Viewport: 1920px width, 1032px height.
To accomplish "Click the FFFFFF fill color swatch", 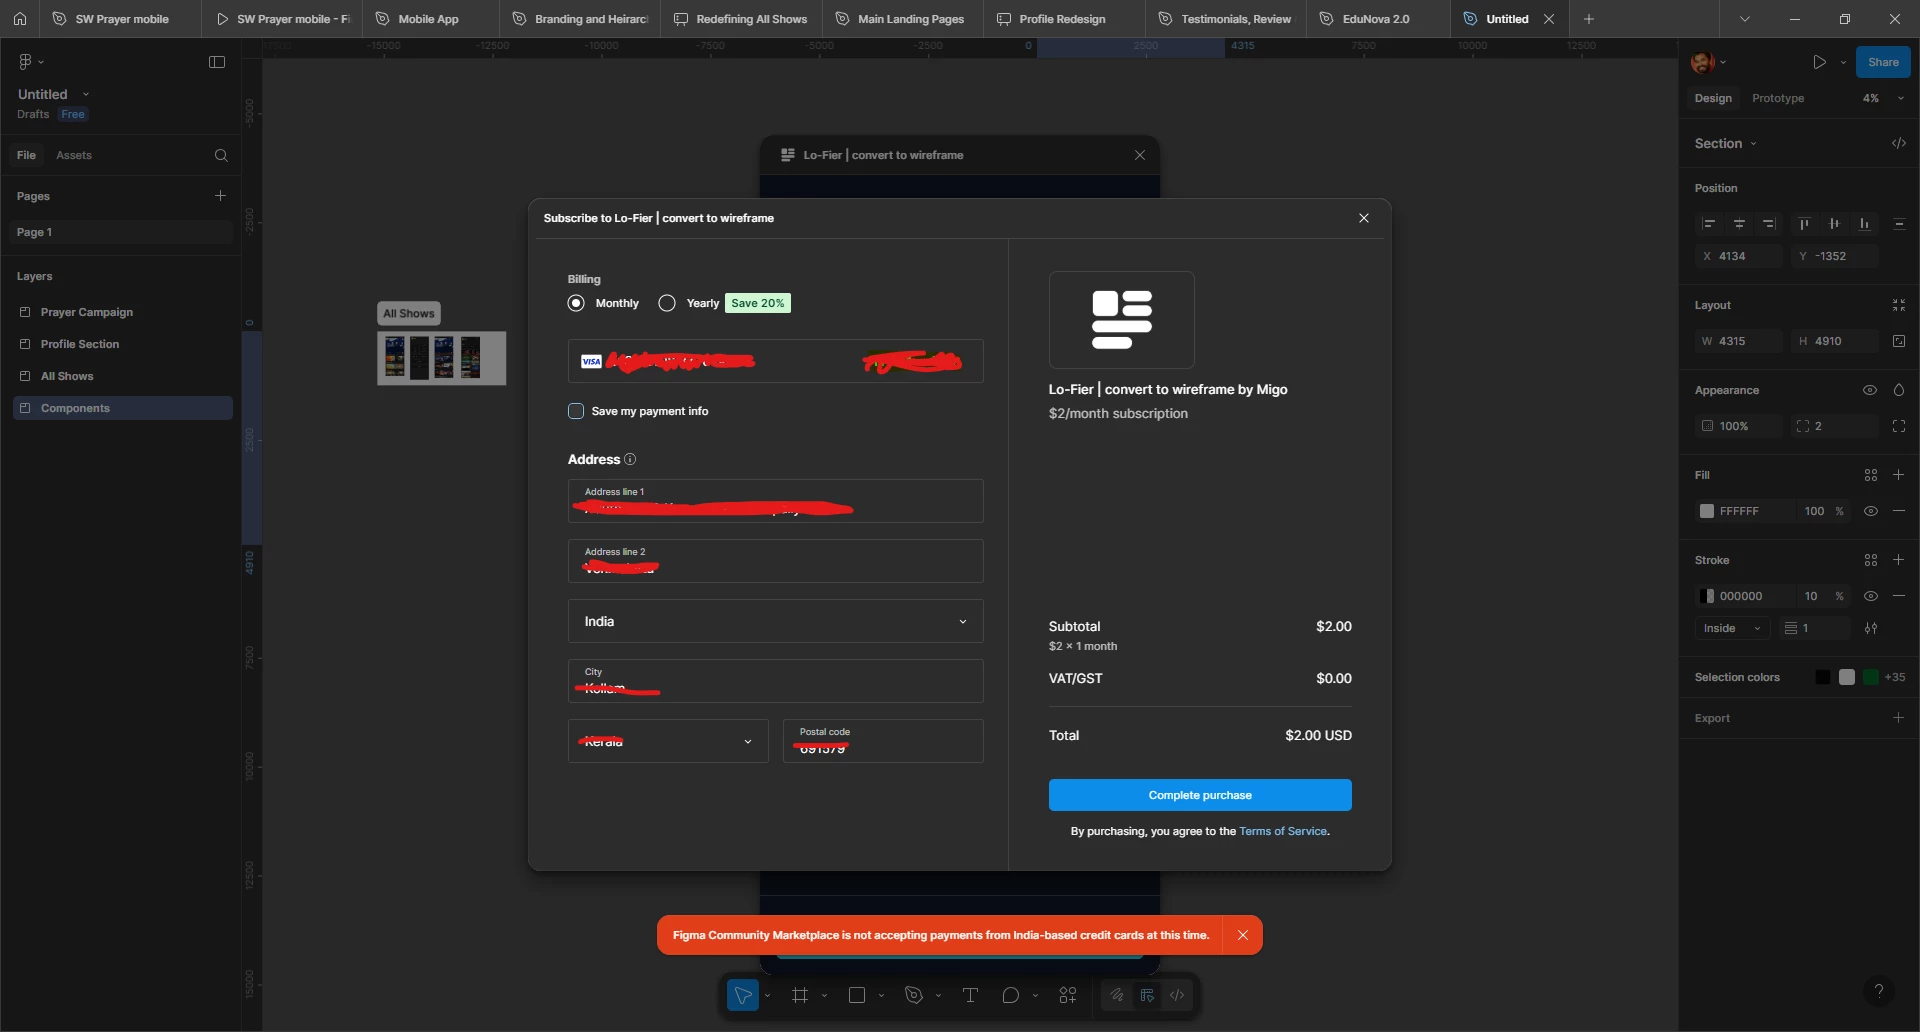I will (x=1707, y=511).
